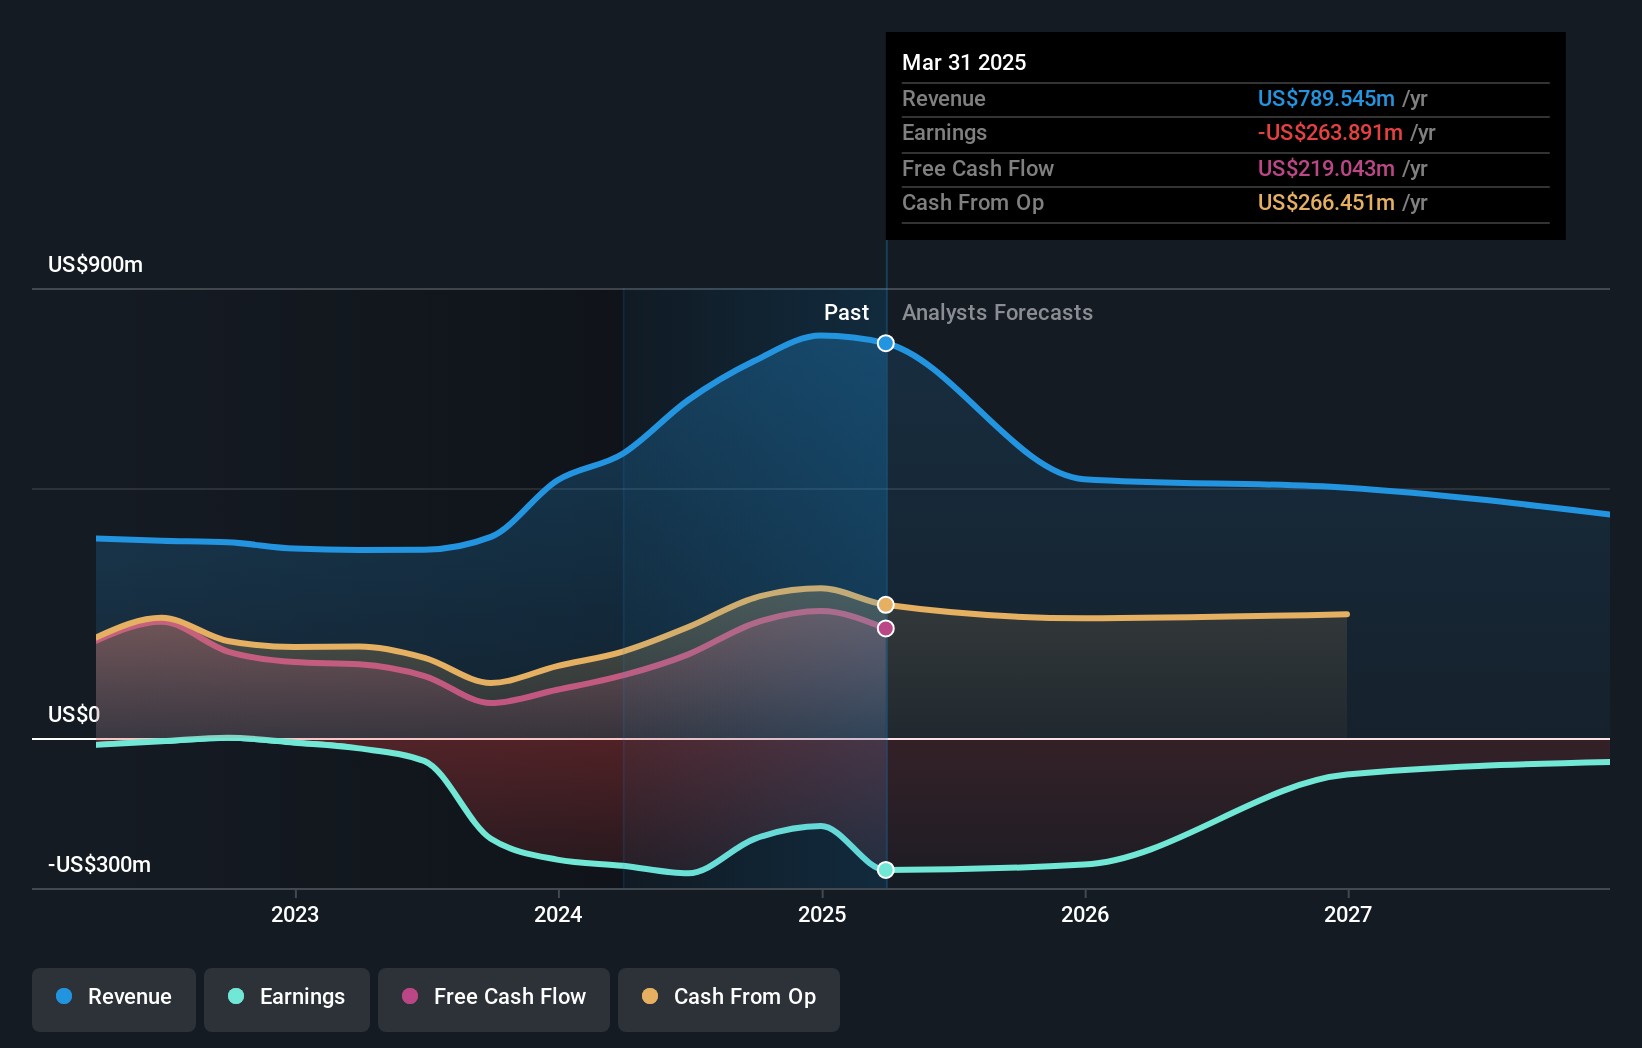Click the blue Revenue legend dot
1642x1048 pixels.
[x=64, y=996]
